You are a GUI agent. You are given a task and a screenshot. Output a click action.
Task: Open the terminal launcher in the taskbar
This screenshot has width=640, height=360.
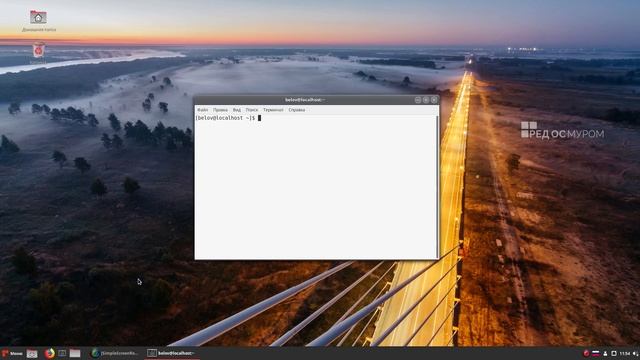[62, 353]
